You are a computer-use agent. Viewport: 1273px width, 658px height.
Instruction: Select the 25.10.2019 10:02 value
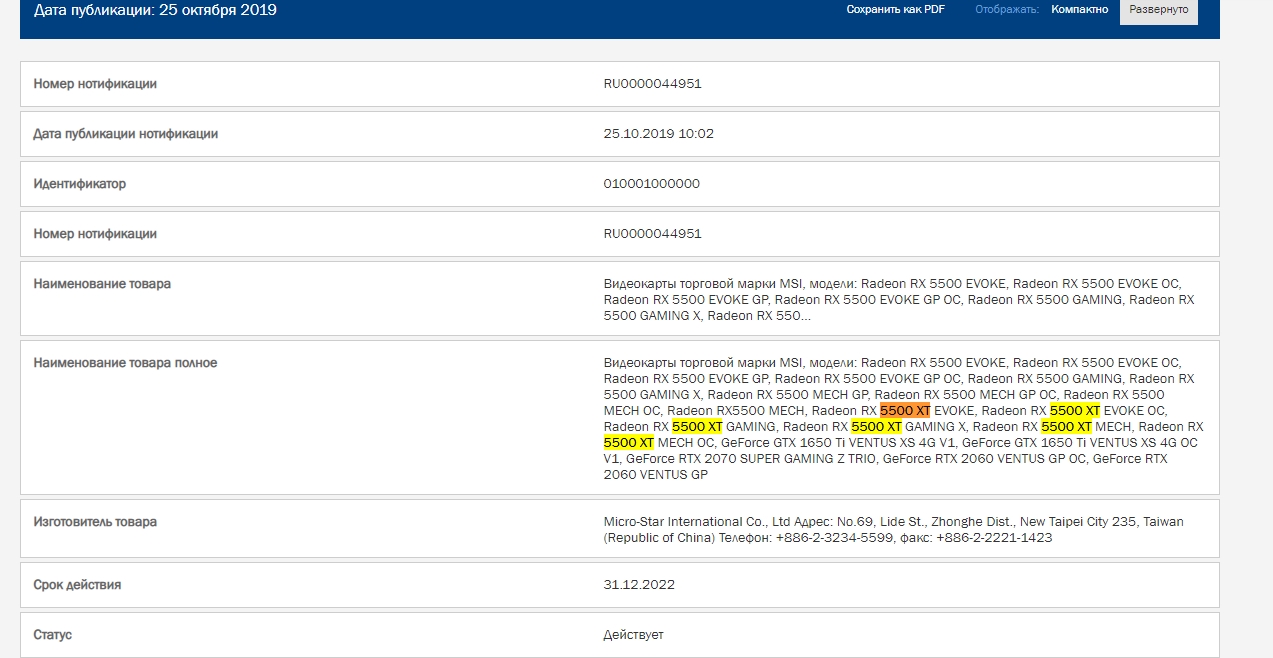[x=658, y=134]
